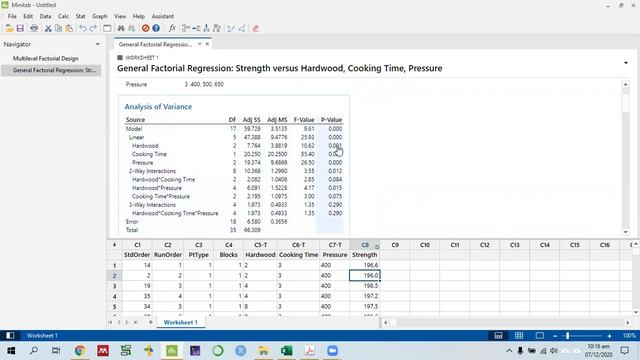640x360 pixels.
Task: Click the zoom slider handle
Action: pyautogui.click(x=567, y=336)
